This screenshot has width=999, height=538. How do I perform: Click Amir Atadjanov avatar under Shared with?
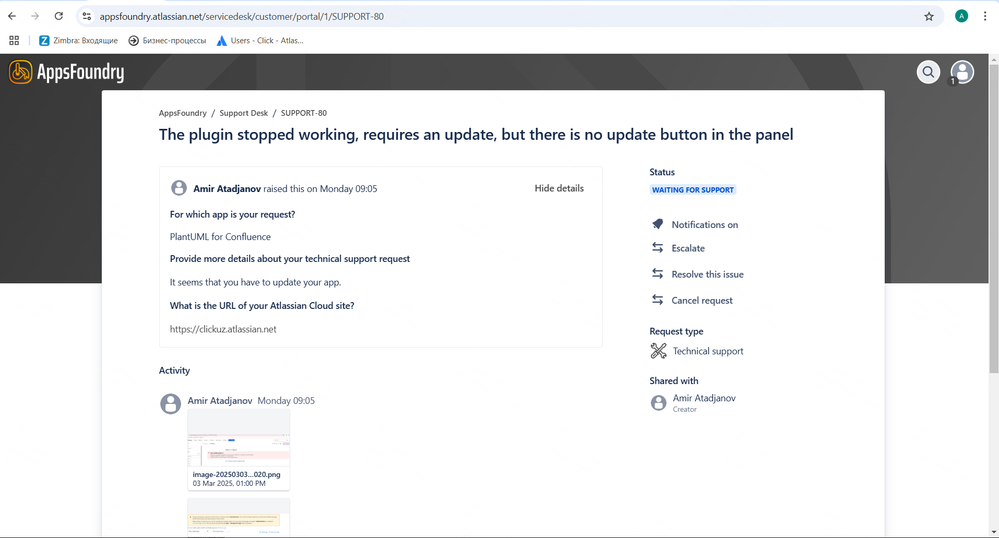tap(658, 403)
